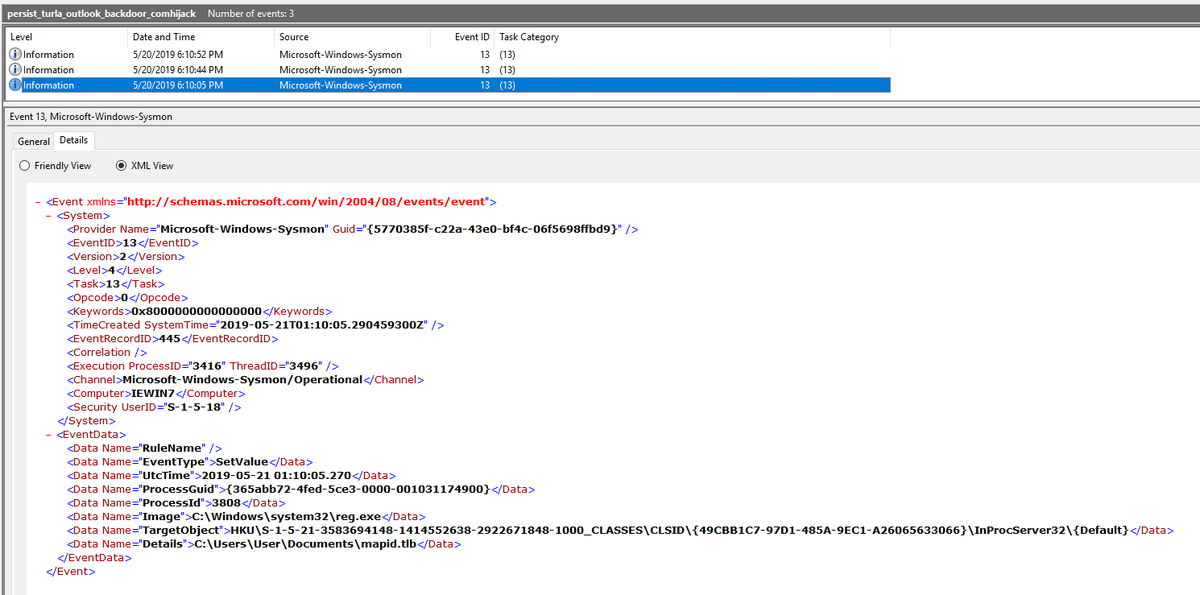Click the Provider Name Microsoft-Windows-Sysmon line
The height and width of the screenshot is (595, 1200).
click(352, 229)
